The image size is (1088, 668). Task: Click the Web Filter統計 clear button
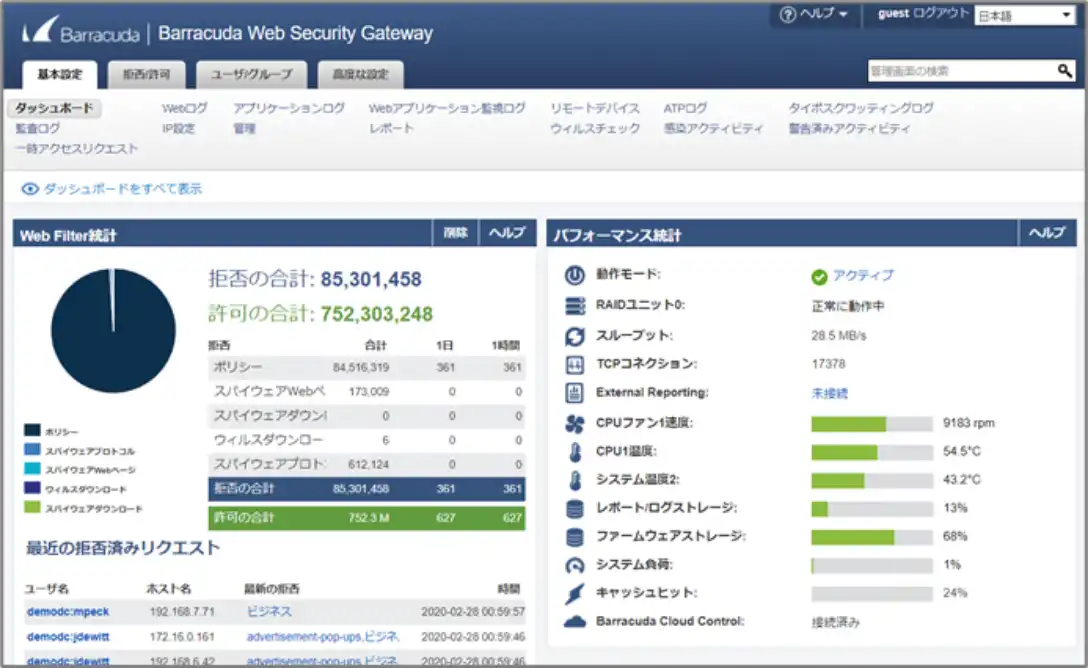tap(455, 233)
